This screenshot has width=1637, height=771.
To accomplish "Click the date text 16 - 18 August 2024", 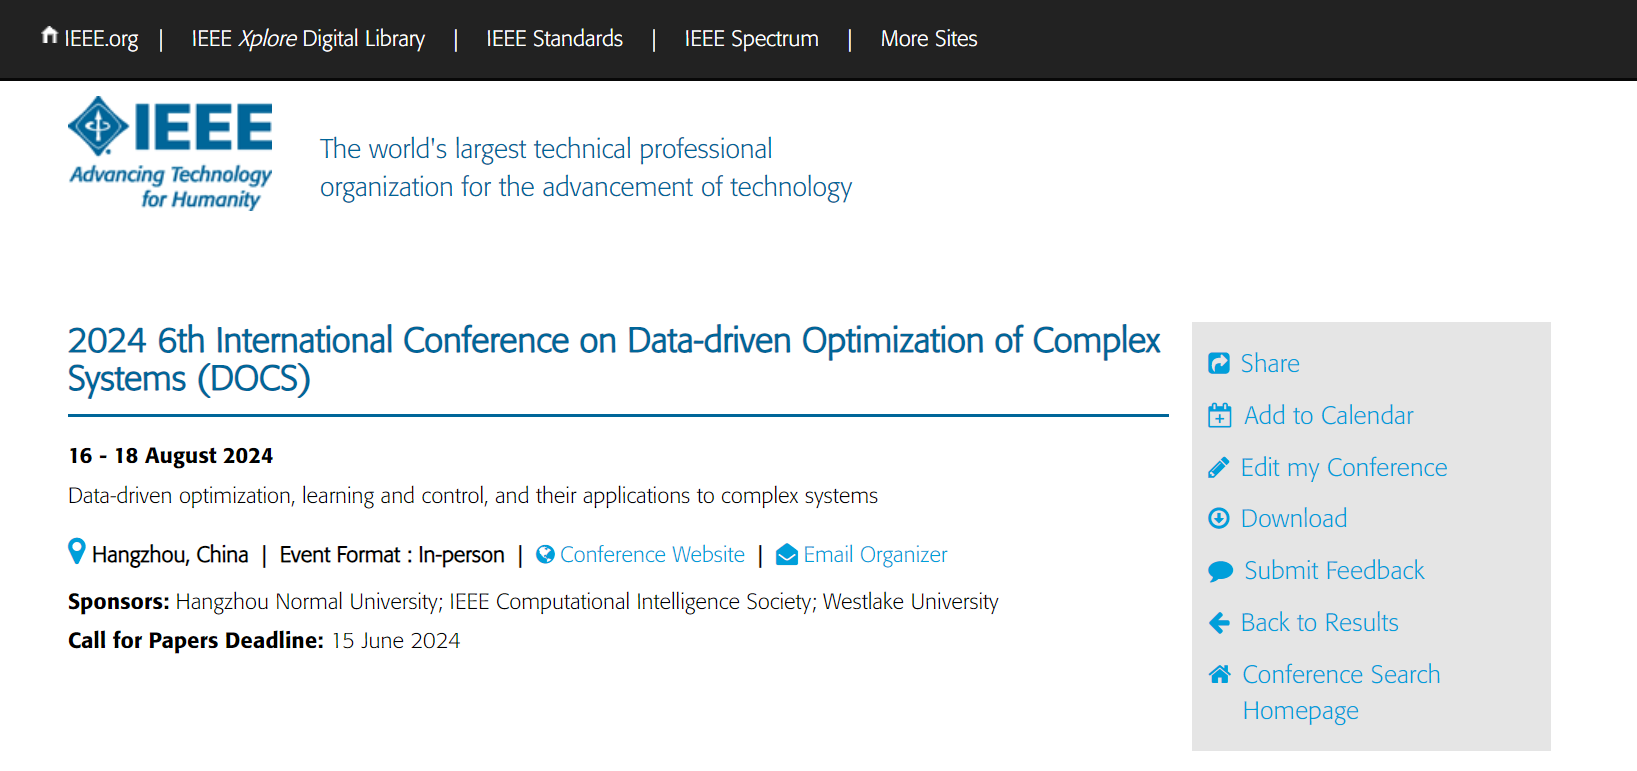I will click(170, 455).
